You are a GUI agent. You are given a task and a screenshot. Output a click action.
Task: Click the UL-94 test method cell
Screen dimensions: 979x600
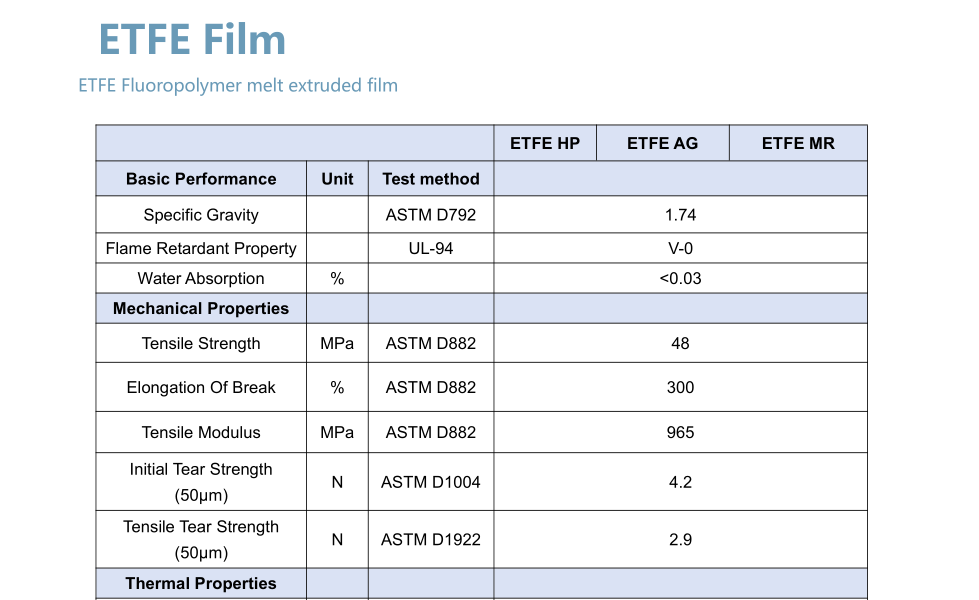click(431, 248)
